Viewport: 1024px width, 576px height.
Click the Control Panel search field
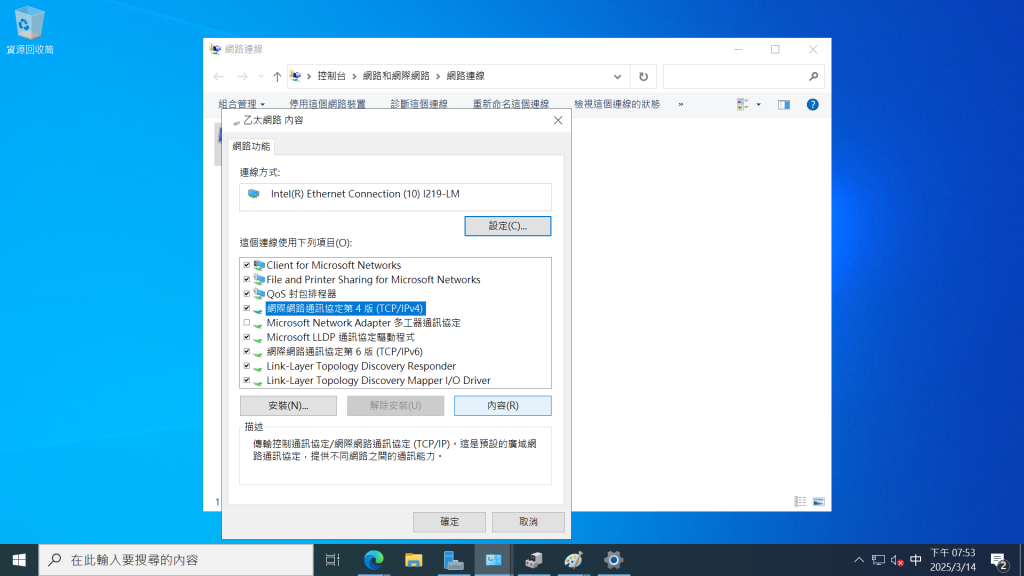tap(742, 76)
